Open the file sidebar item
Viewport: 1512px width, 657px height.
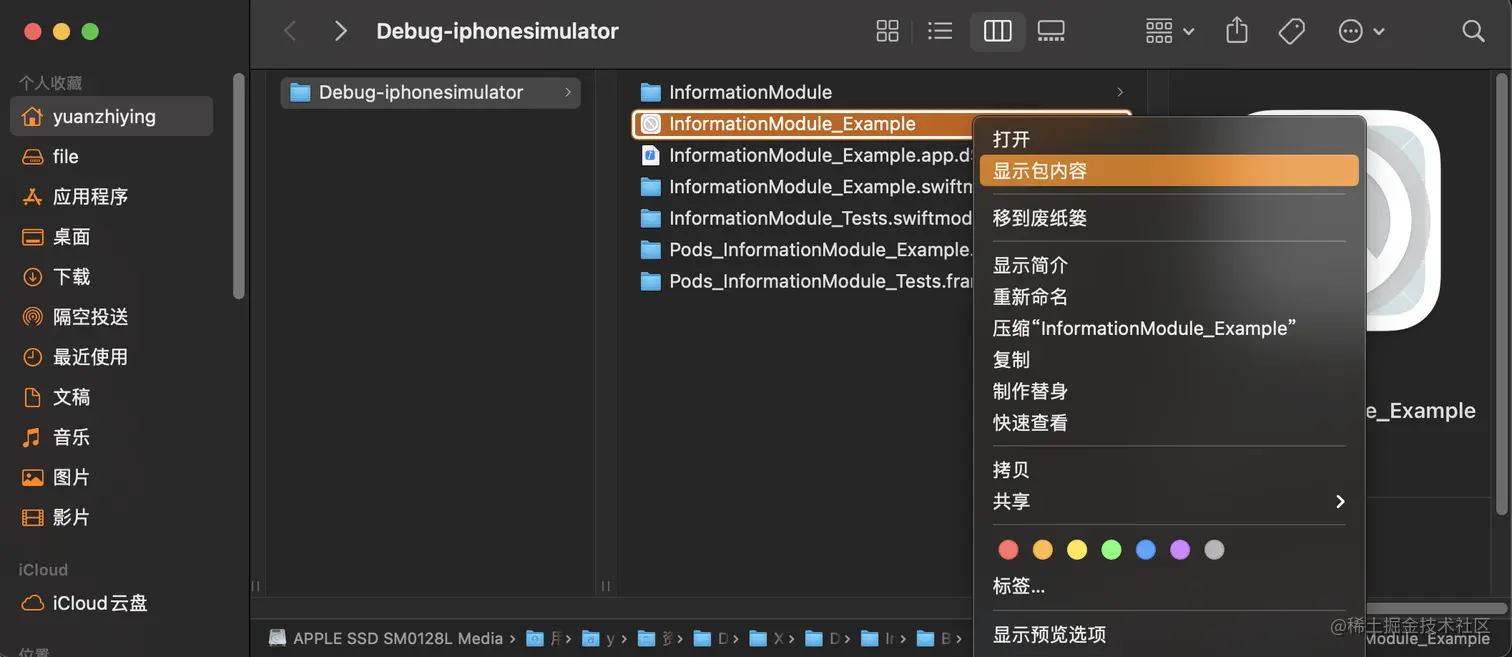pyautogui.click(x=111, y=156)
